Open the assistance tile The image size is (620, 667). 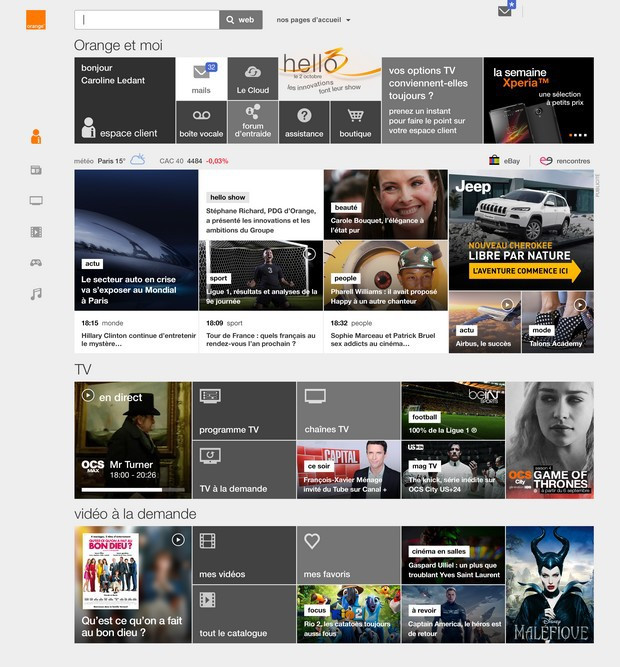click(x=304, y=122)
